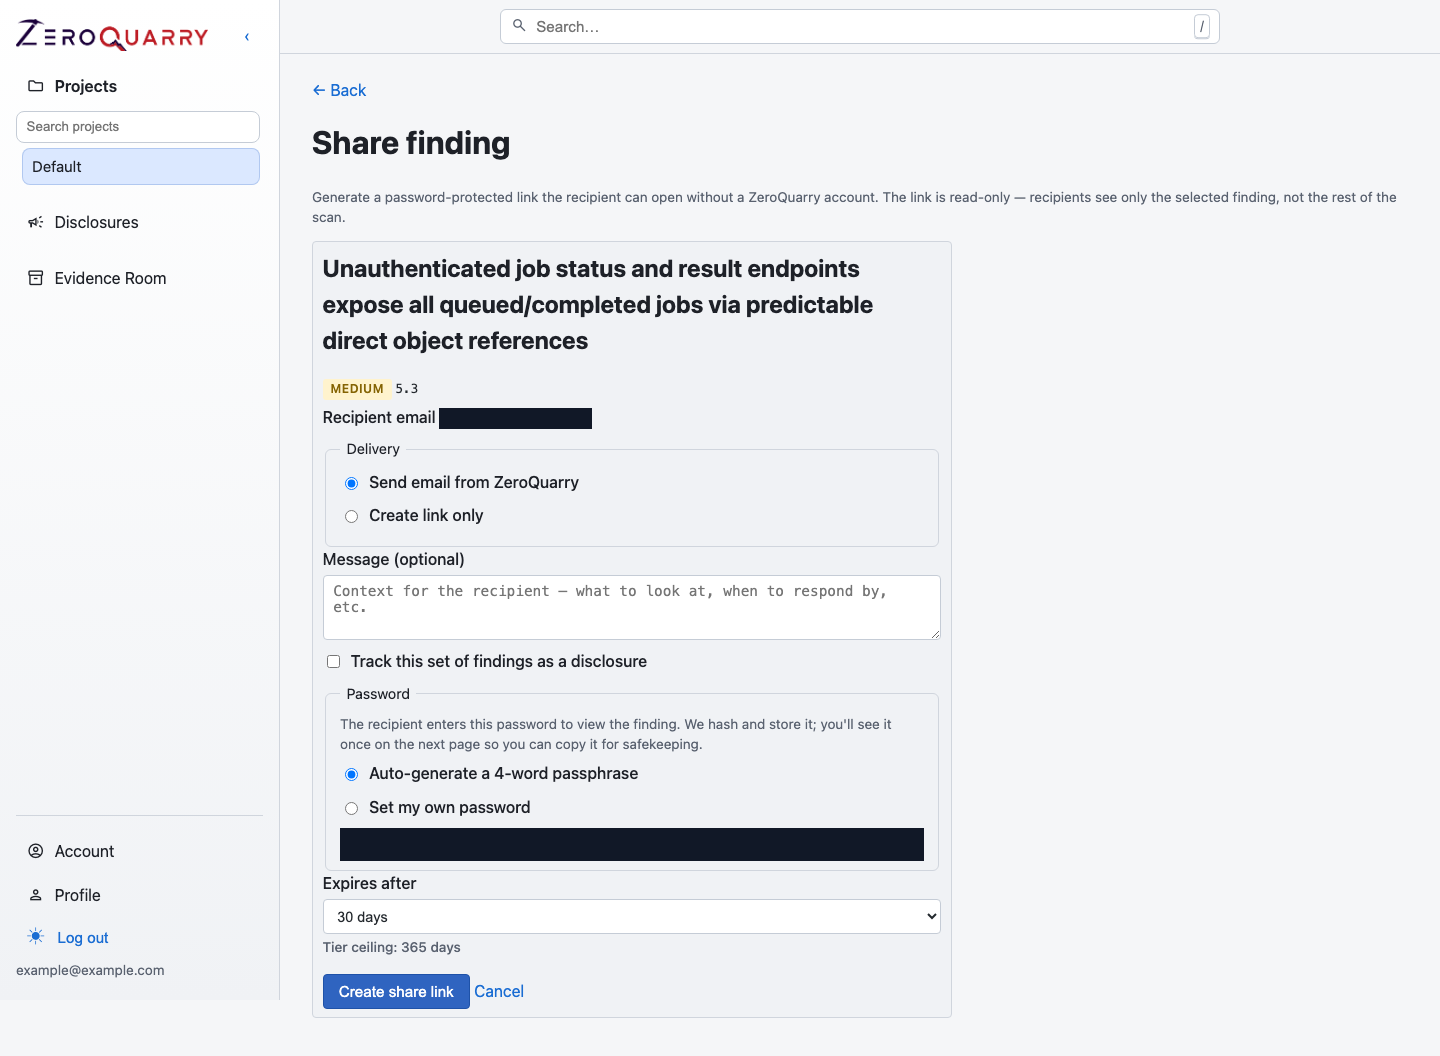The width and height of the screenshot is (1440, 1056).
Task: Select the Default project
Action: pos(141,167)
